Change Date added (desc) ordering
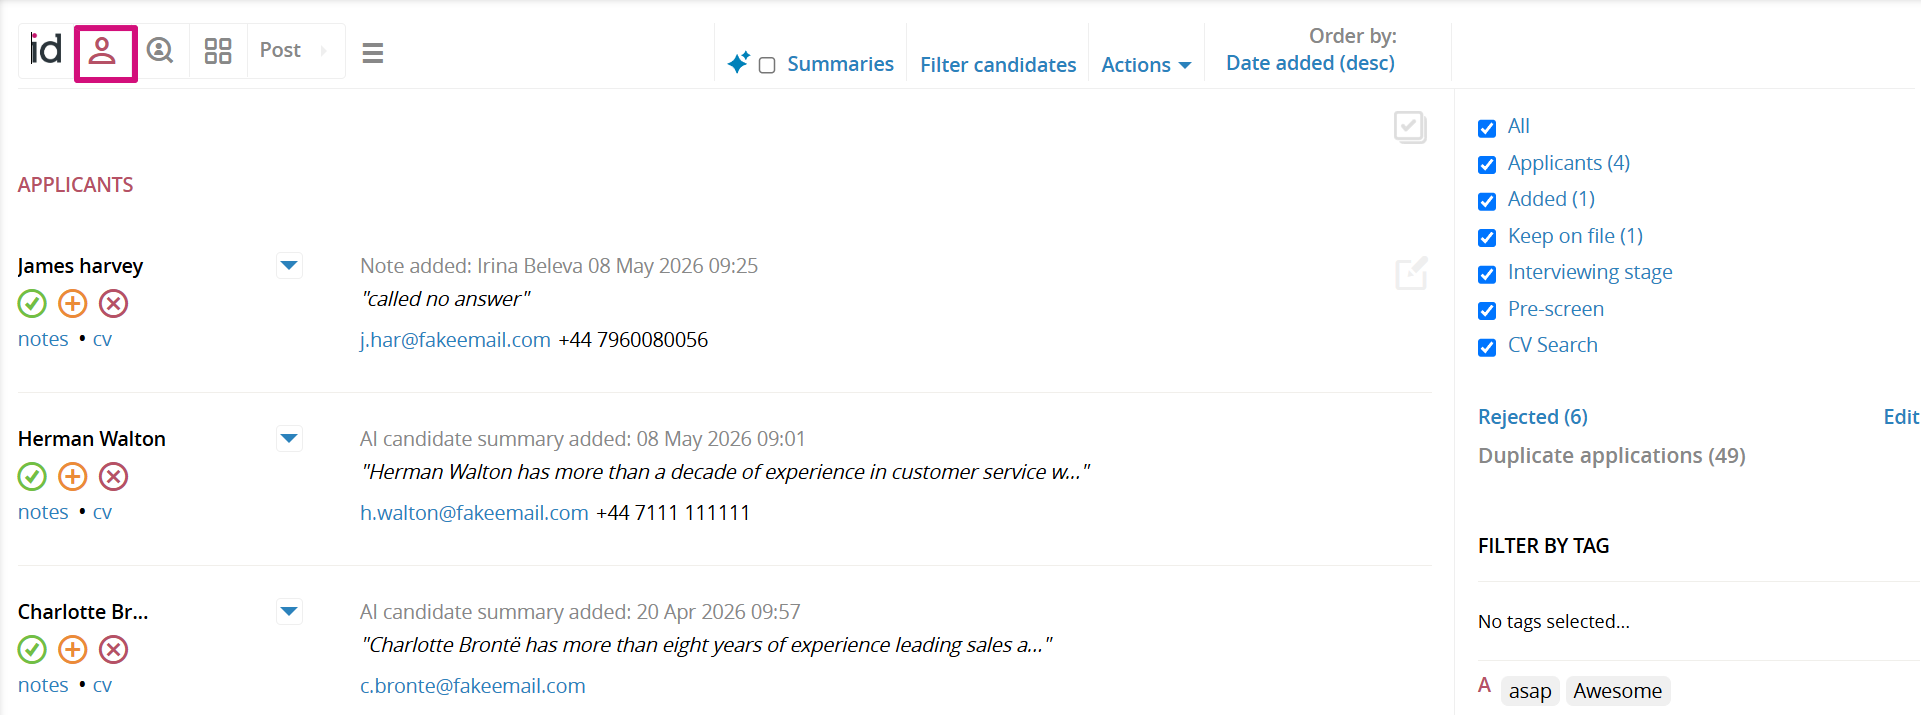 [1310, 63]
